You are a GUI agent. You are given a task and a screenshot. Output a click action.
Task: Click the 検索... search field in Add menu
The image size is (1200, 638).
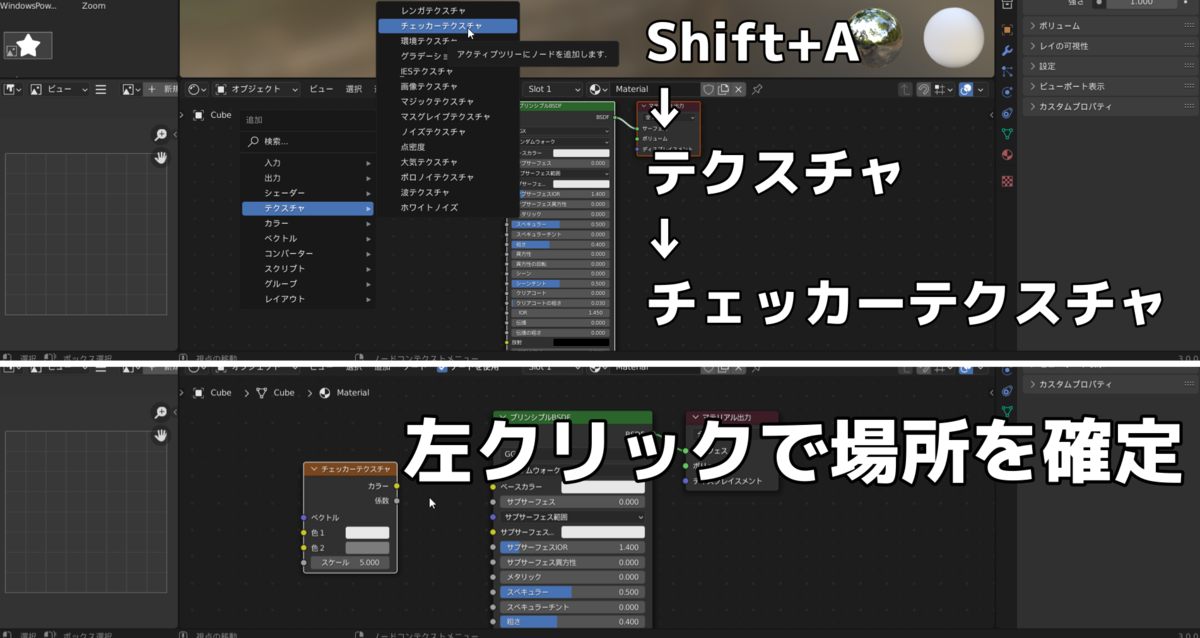pyautogui.click(x=308, y=142)
